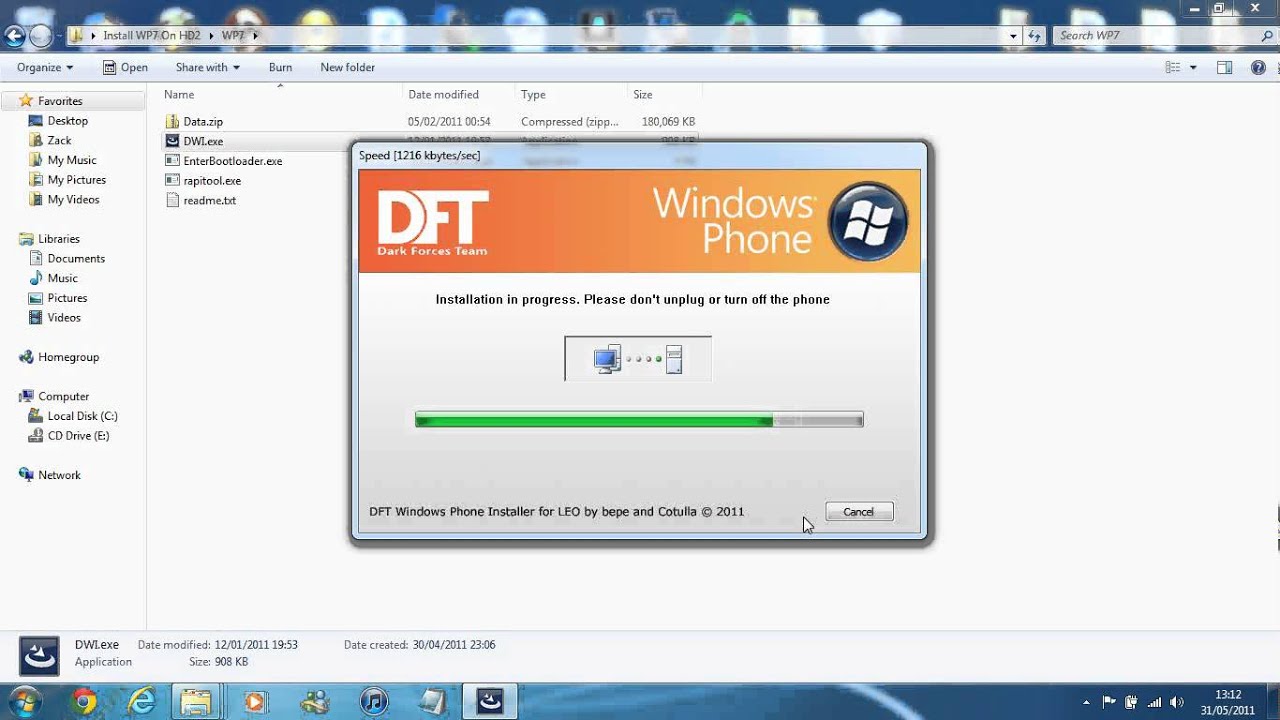Click the Windows Start orb
1280x720 pixels.
pos(24,701)
